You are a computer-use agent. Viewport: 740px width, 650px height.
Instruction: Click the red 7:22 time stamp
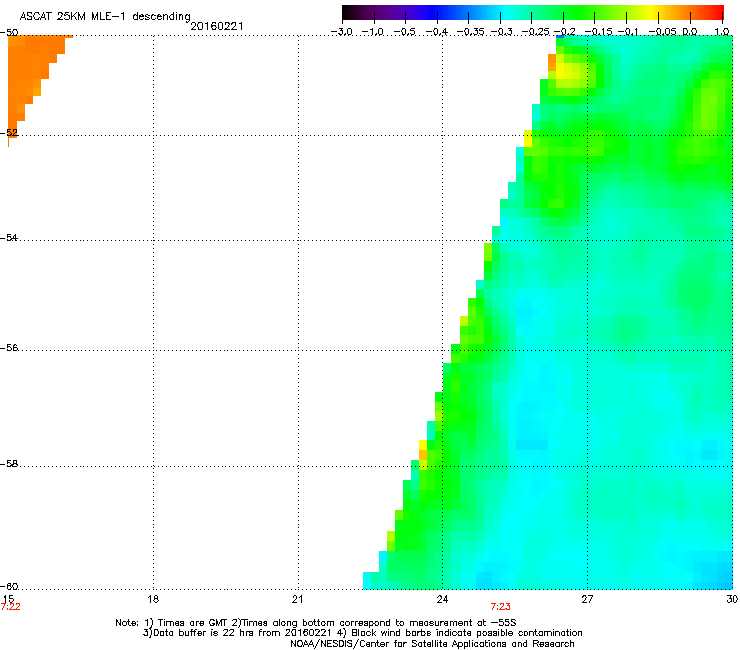coord(10,607)
